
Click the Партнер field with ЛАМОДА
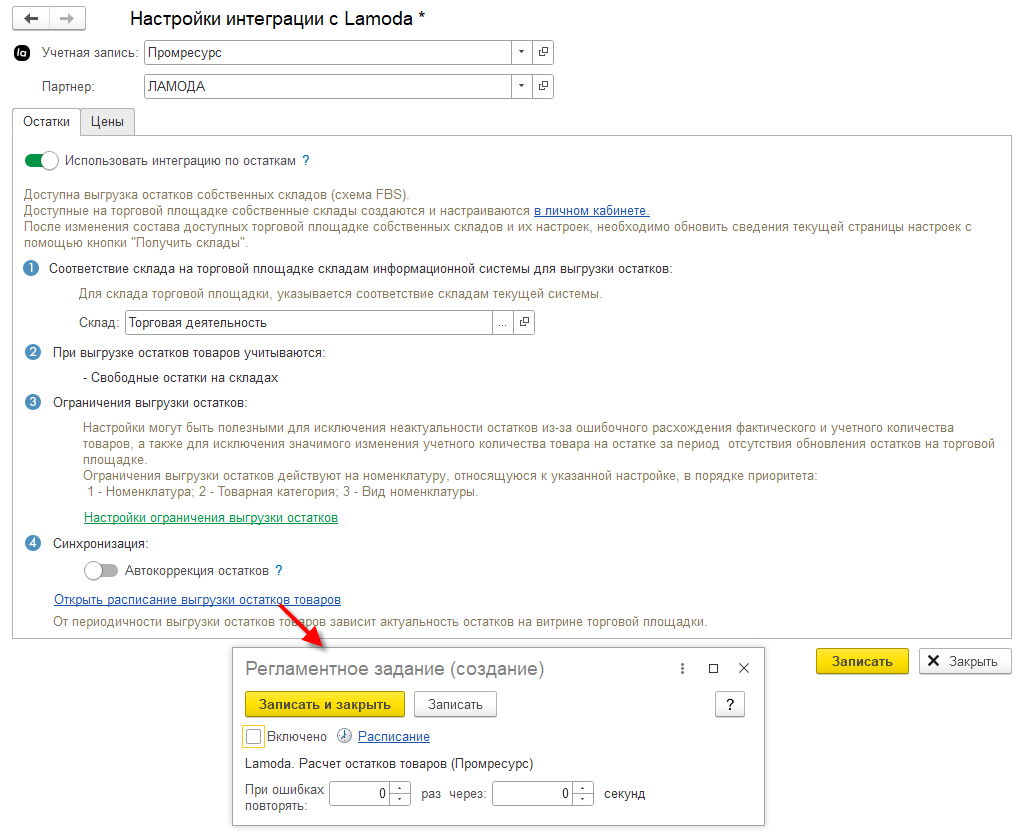(x=327, y=86)
